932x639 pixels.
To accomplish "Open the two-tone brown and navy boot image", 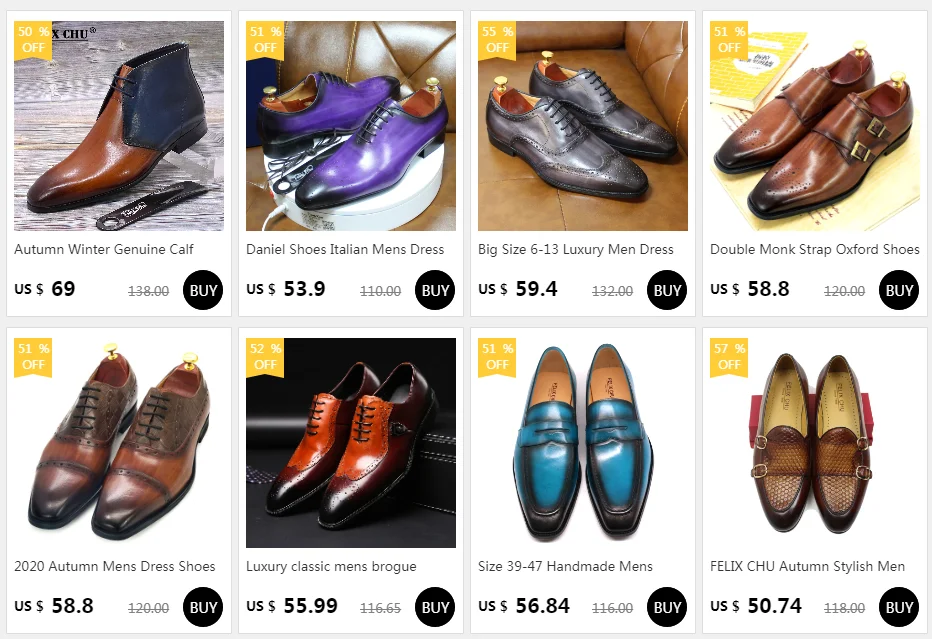I will click(119, 126).
